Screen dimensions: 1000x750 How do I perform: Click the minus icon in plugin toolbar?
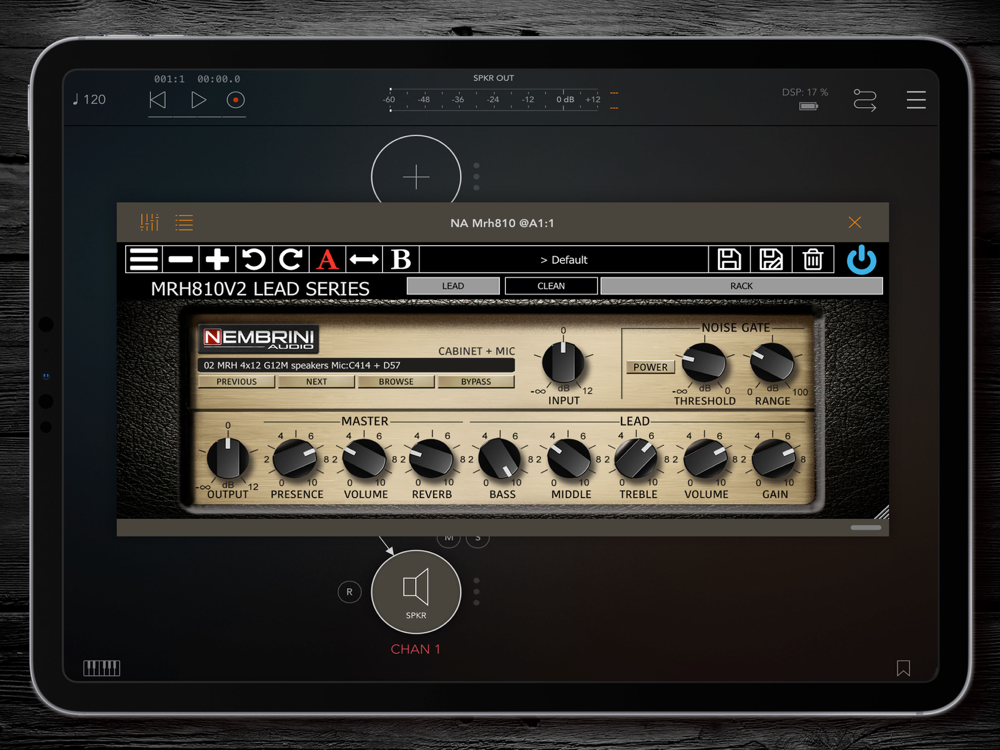pos(180,260)
